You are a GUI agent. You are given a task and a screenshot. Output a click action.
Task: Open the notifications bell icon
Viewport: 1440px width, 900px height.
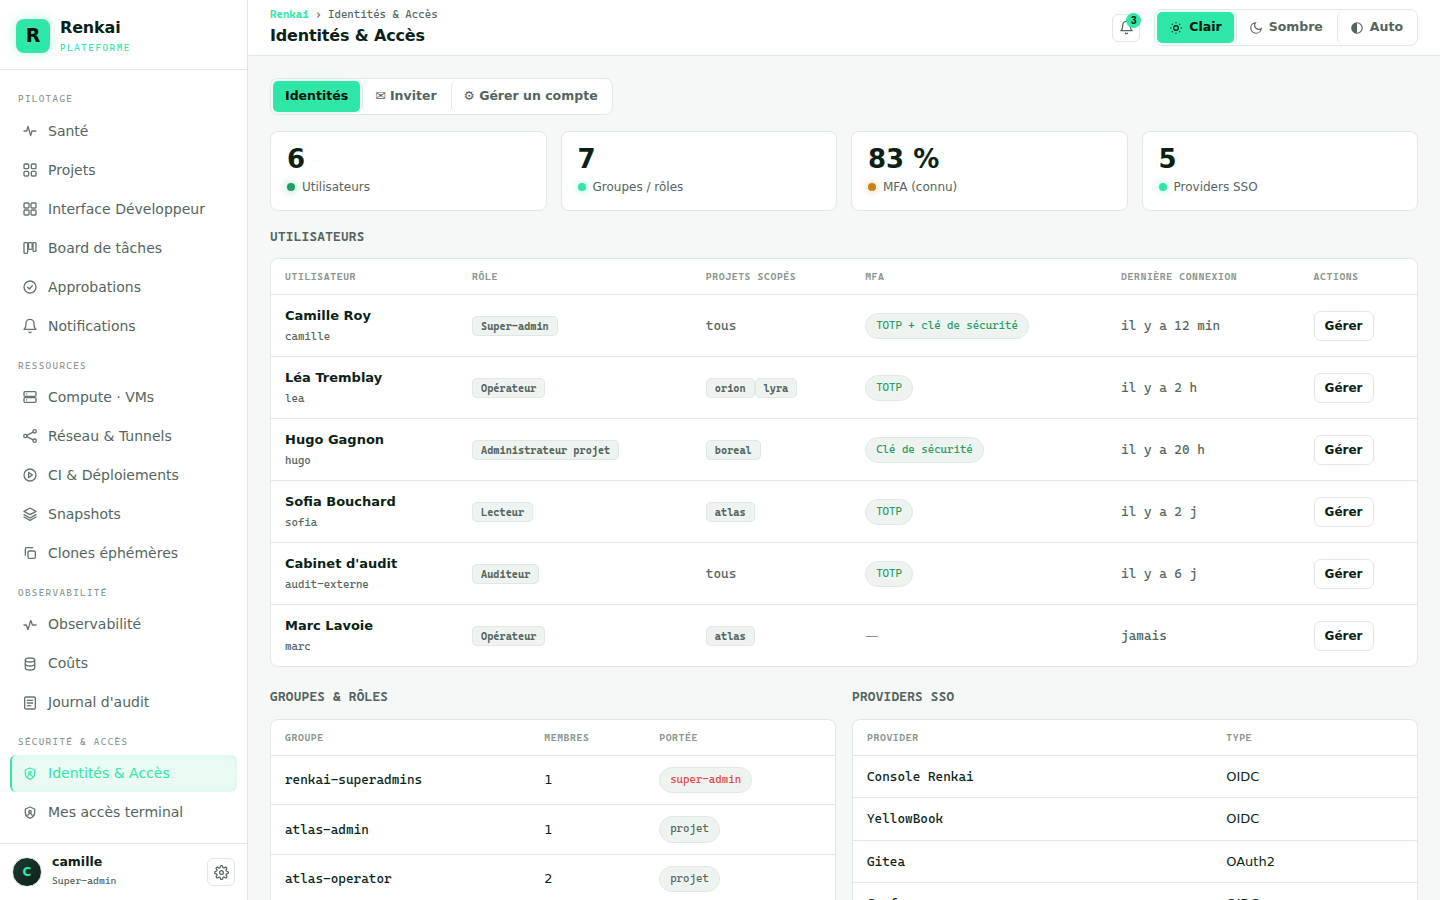[1126, 28]
